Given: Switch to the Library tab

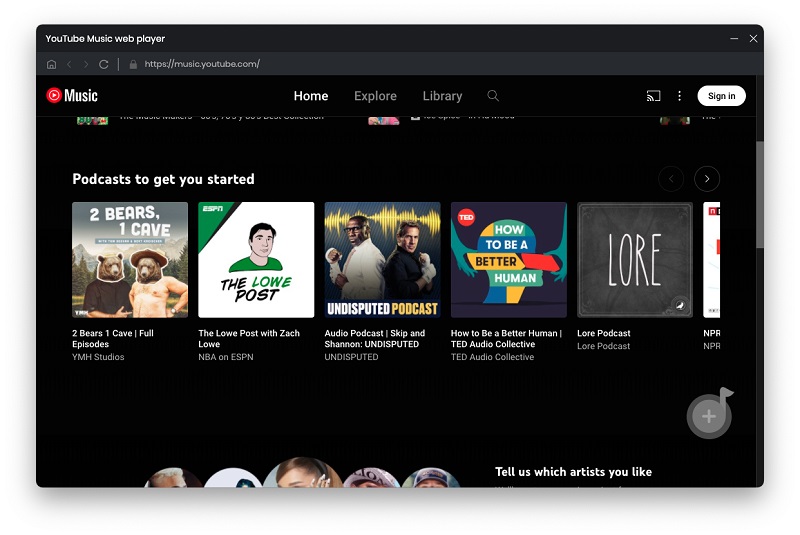Looking at the screenshot, I should 442,96.
